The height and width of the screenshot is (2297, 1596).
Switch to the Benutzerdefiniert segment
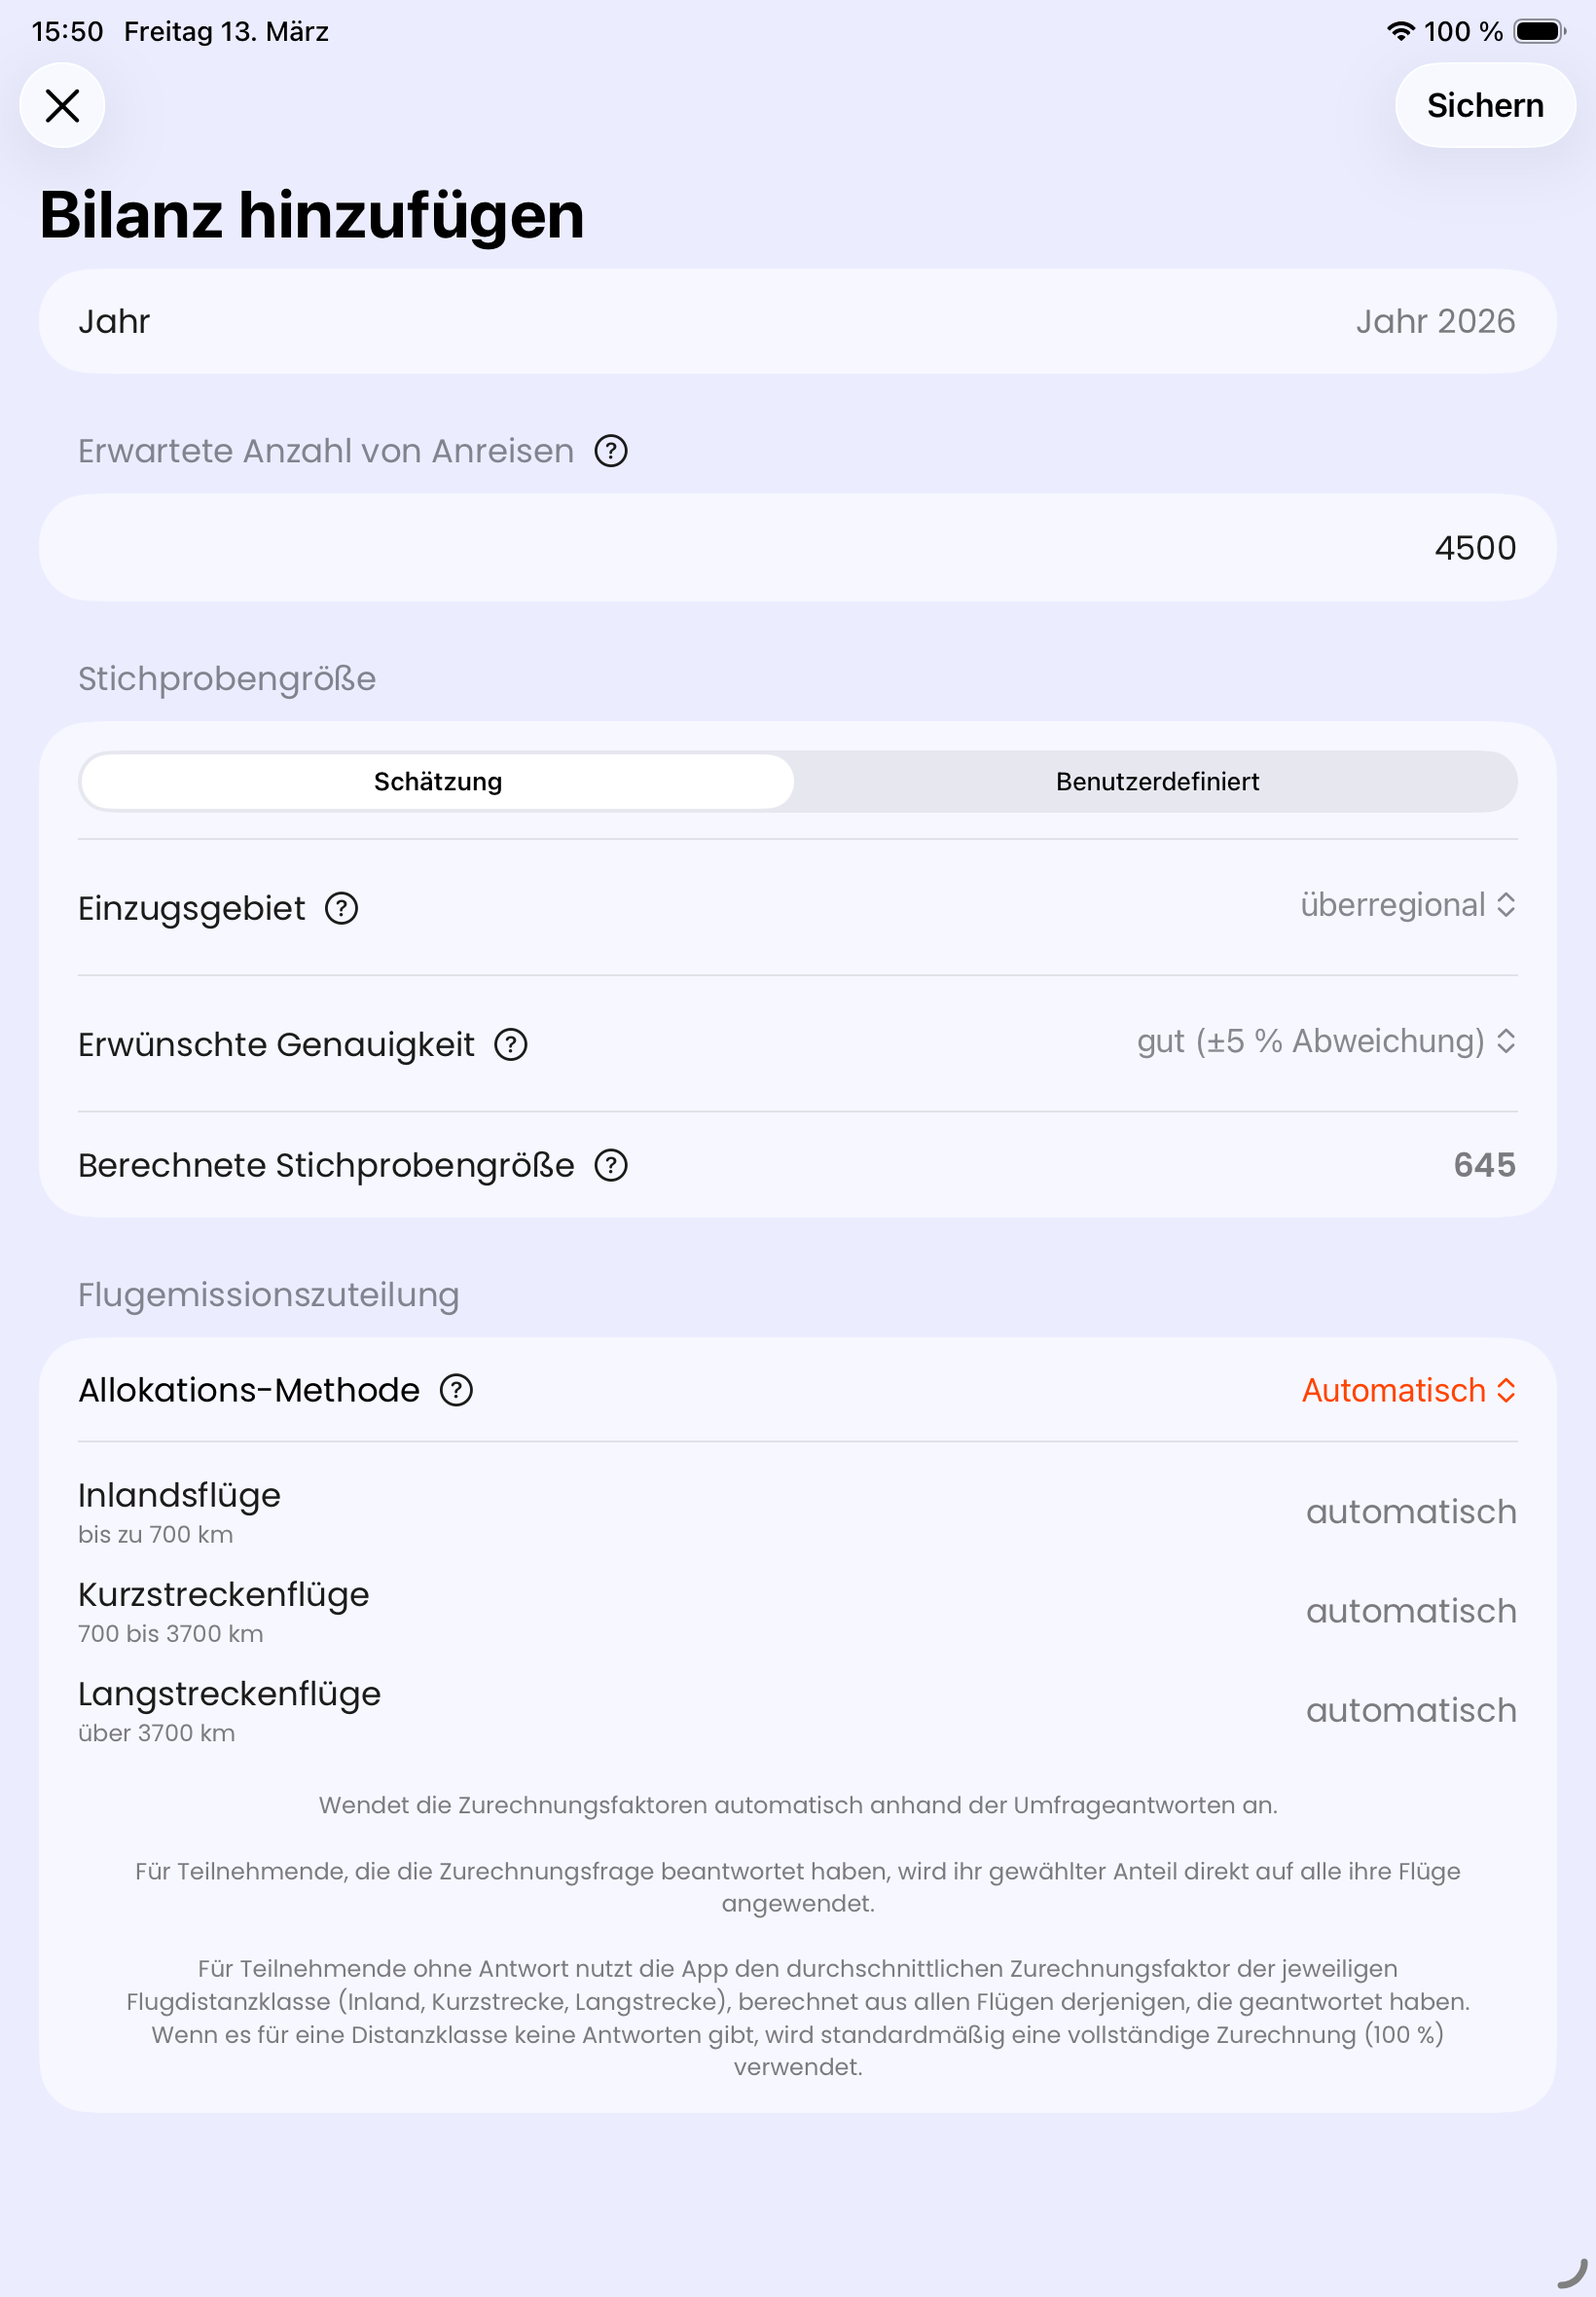point(1157,781)
